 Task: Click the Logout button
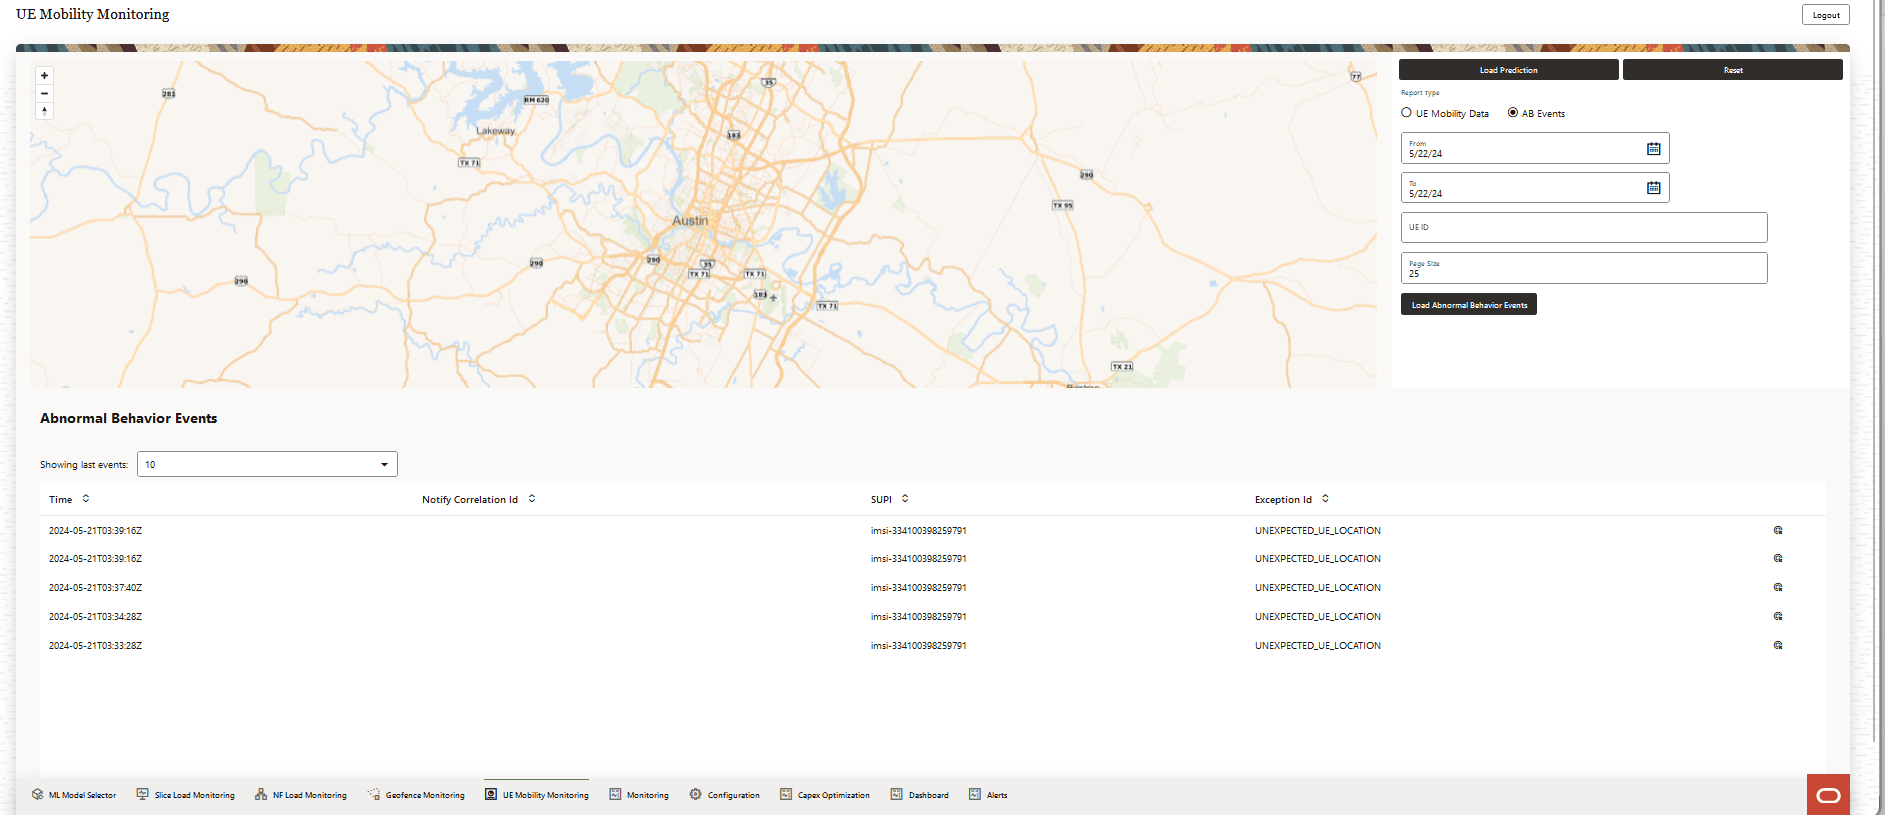pyautogui.click(x=1825, y=15)
